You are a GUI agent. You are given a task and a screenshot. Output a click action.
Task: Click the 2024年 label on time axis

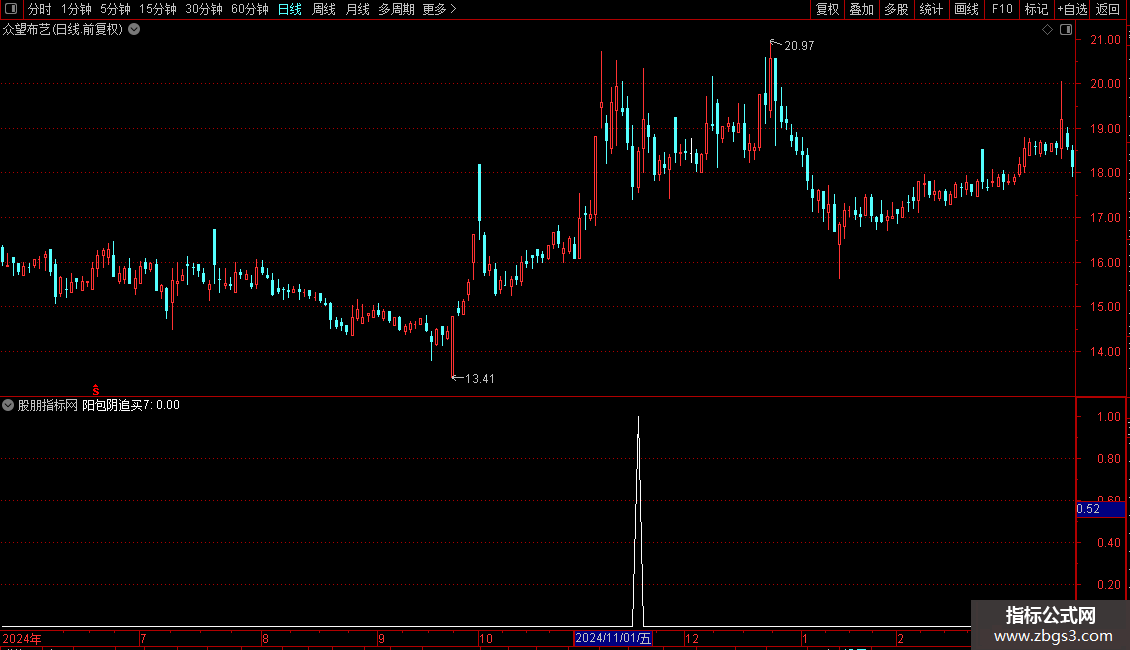[22, 638]
